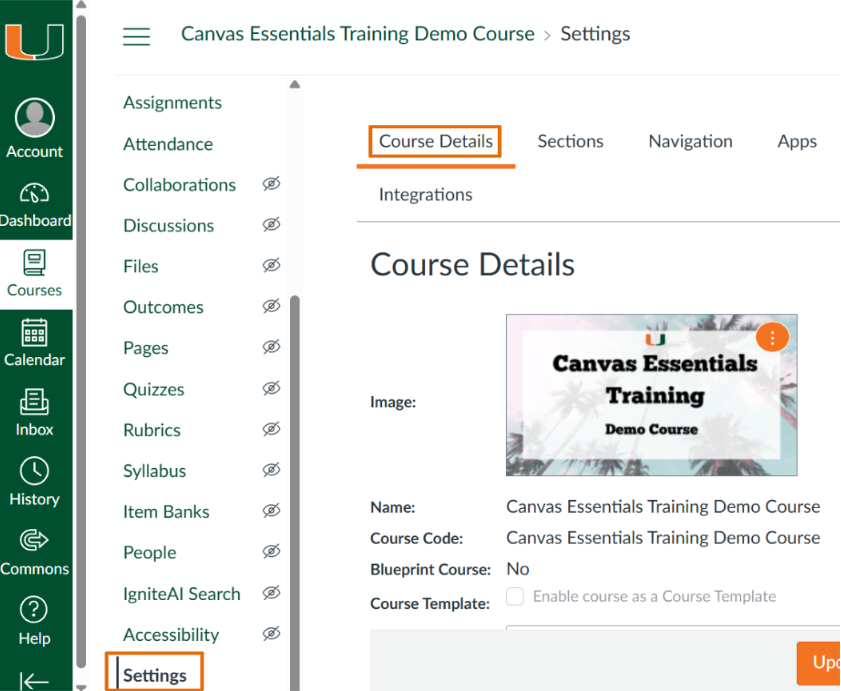This screenshot has width=841, height=691.
Task: Click the Course Details heading
Action: 472,264
